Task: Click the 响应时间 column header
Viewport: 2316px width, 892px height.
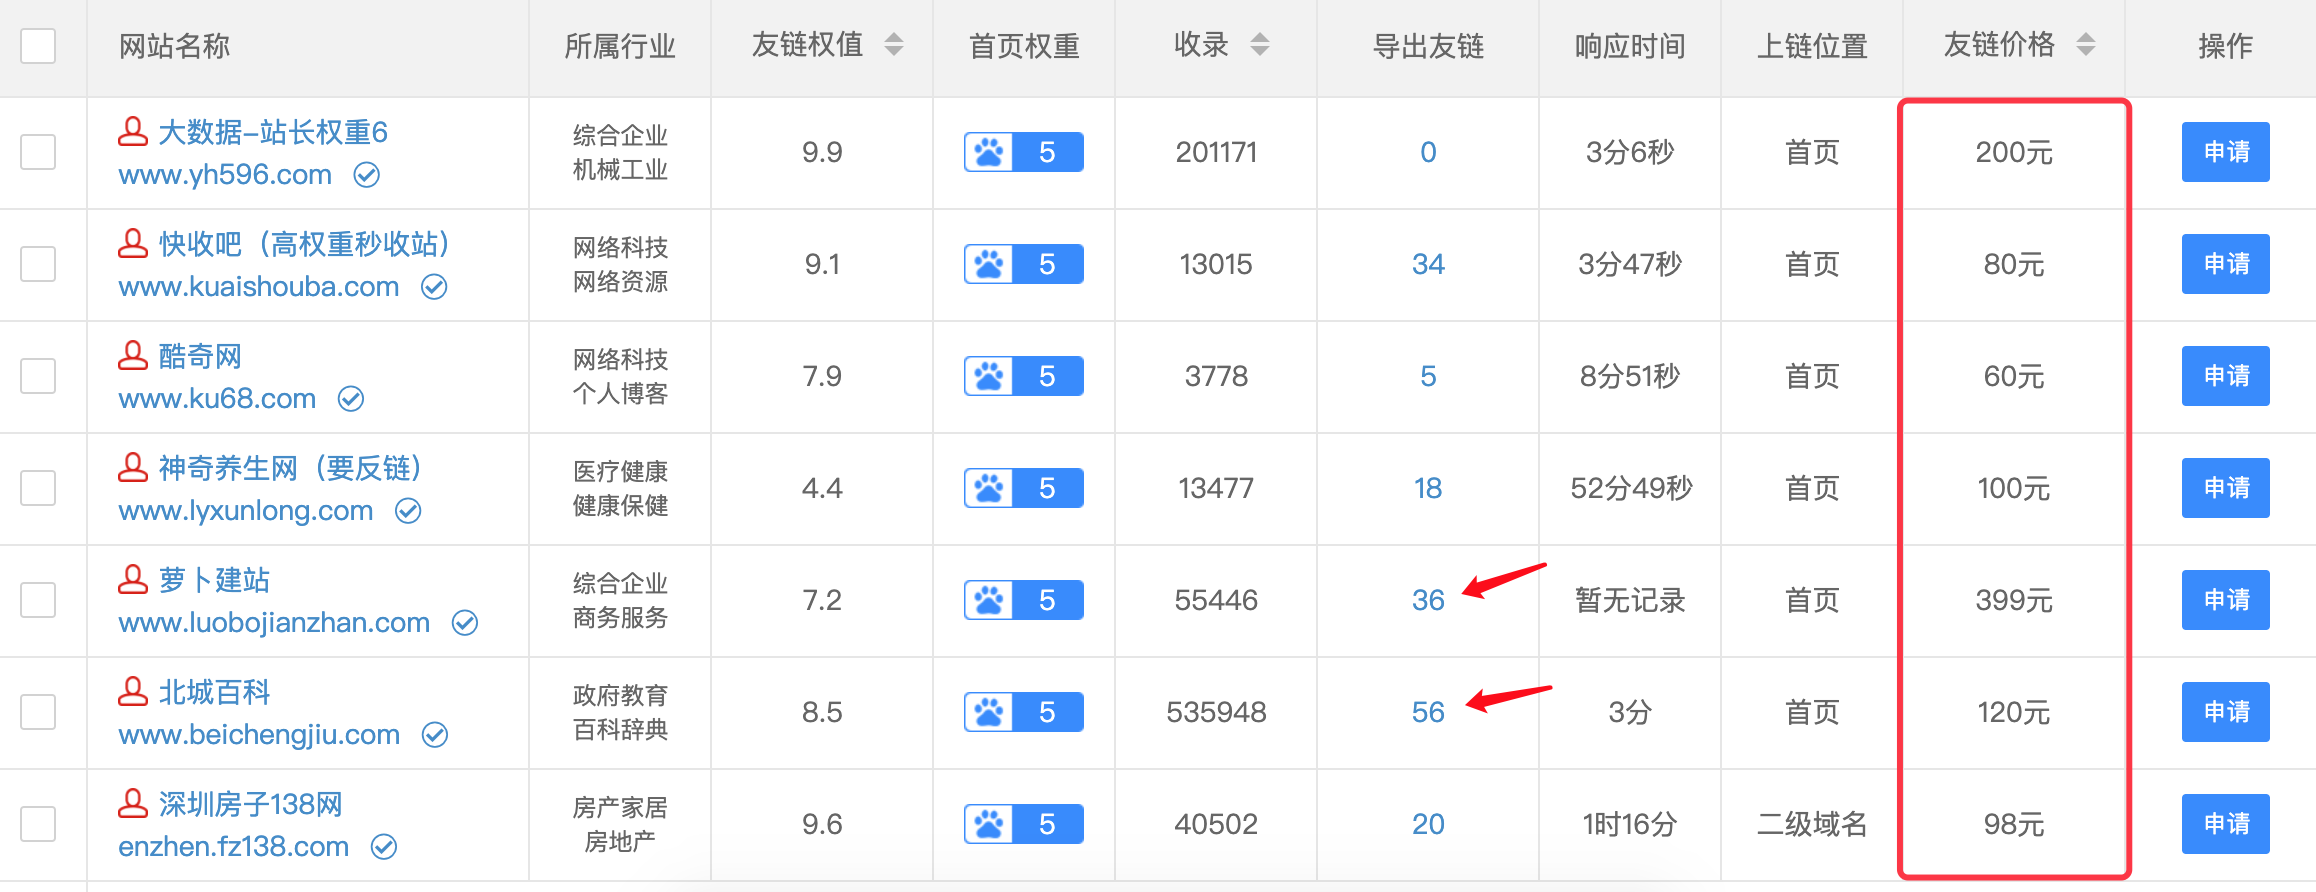Action: tap(1630, 46)
